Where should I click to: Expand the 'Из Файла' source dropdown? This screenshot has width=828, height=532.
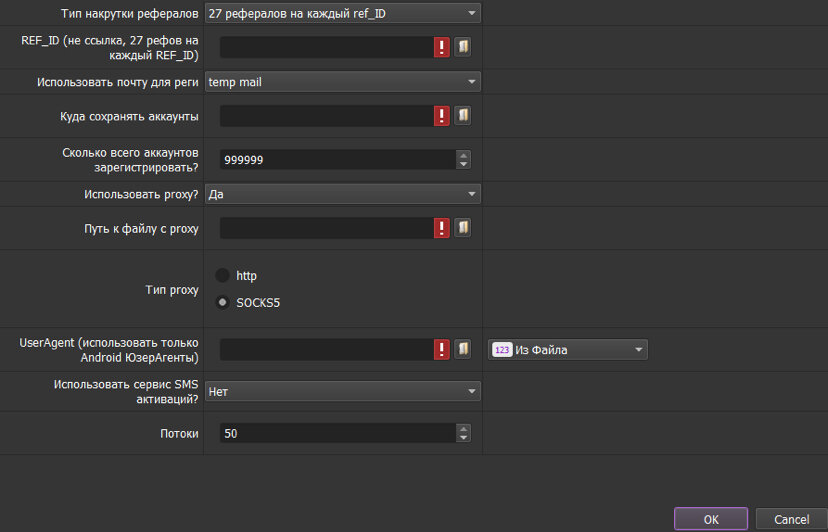tap(568, 349)
